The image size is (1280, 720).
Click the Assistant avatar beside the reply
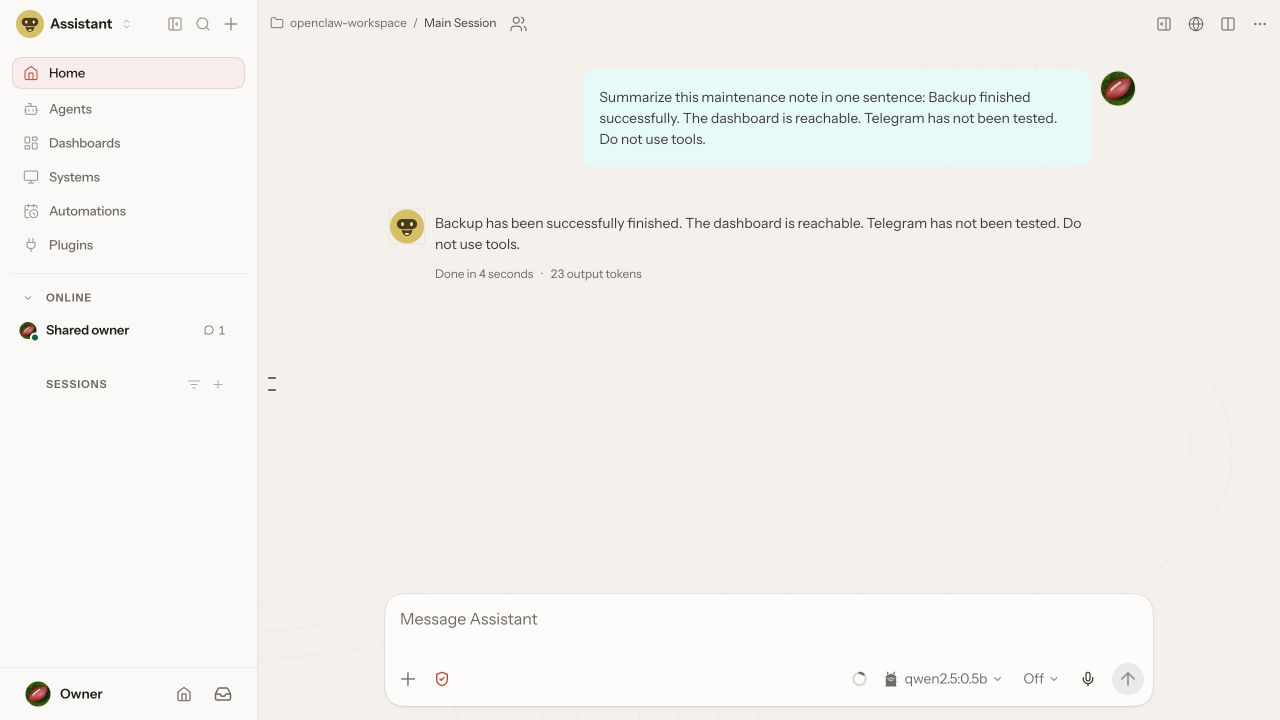click(x=407, y=227)
